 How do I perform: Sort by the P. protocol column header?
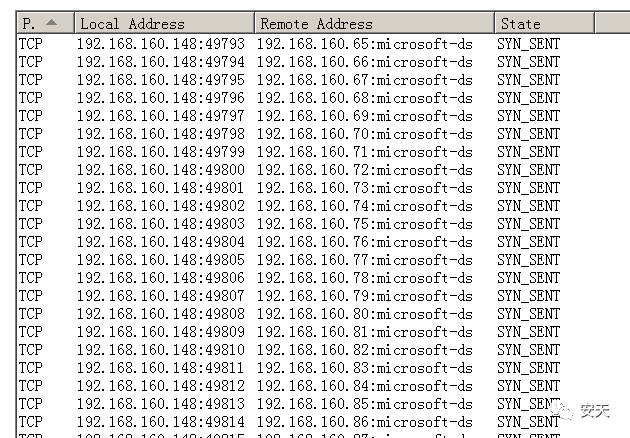pyautogui.click(x=45, y=23)
